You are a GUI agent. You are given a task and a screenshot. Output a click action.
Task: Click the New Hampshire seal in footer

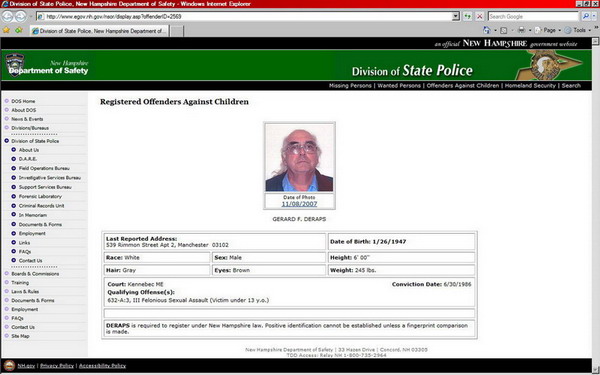(10, 365)
